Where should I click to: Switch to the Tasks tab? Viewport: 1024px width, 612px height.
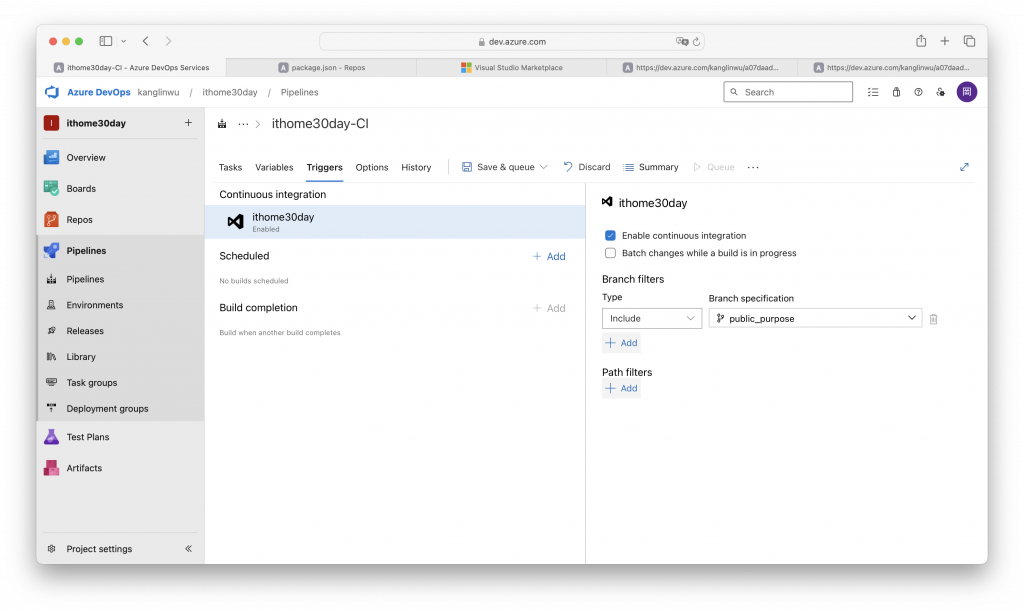[x=230, y=167]
